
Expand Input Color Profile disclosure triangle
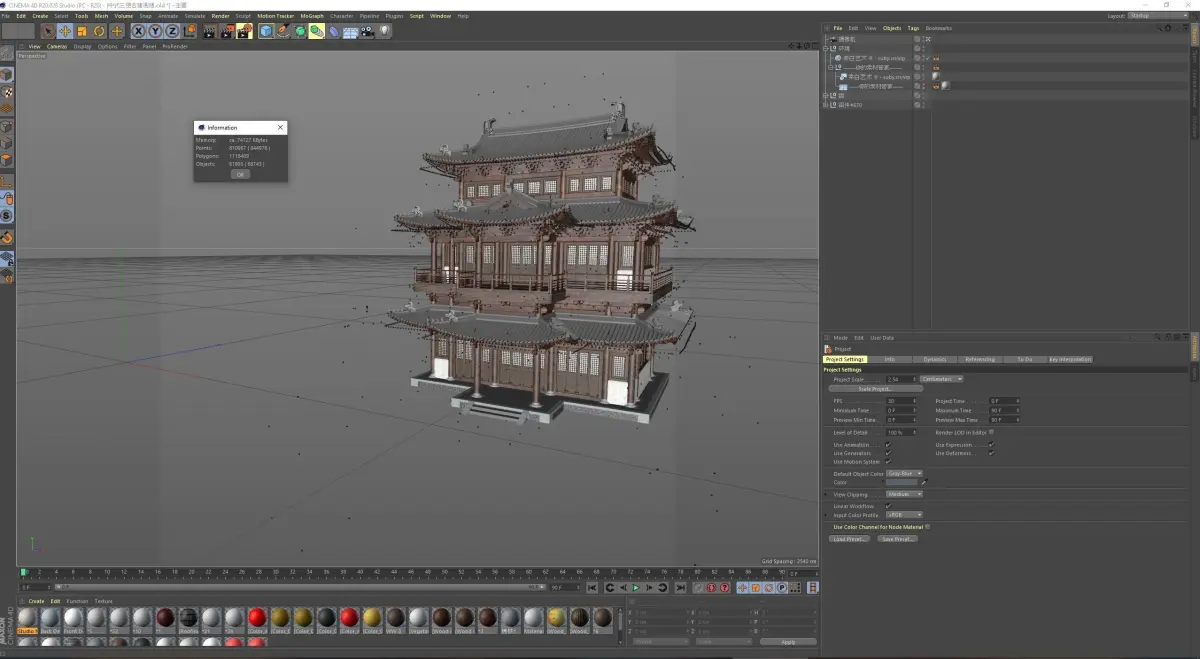[x=827, y=515]
